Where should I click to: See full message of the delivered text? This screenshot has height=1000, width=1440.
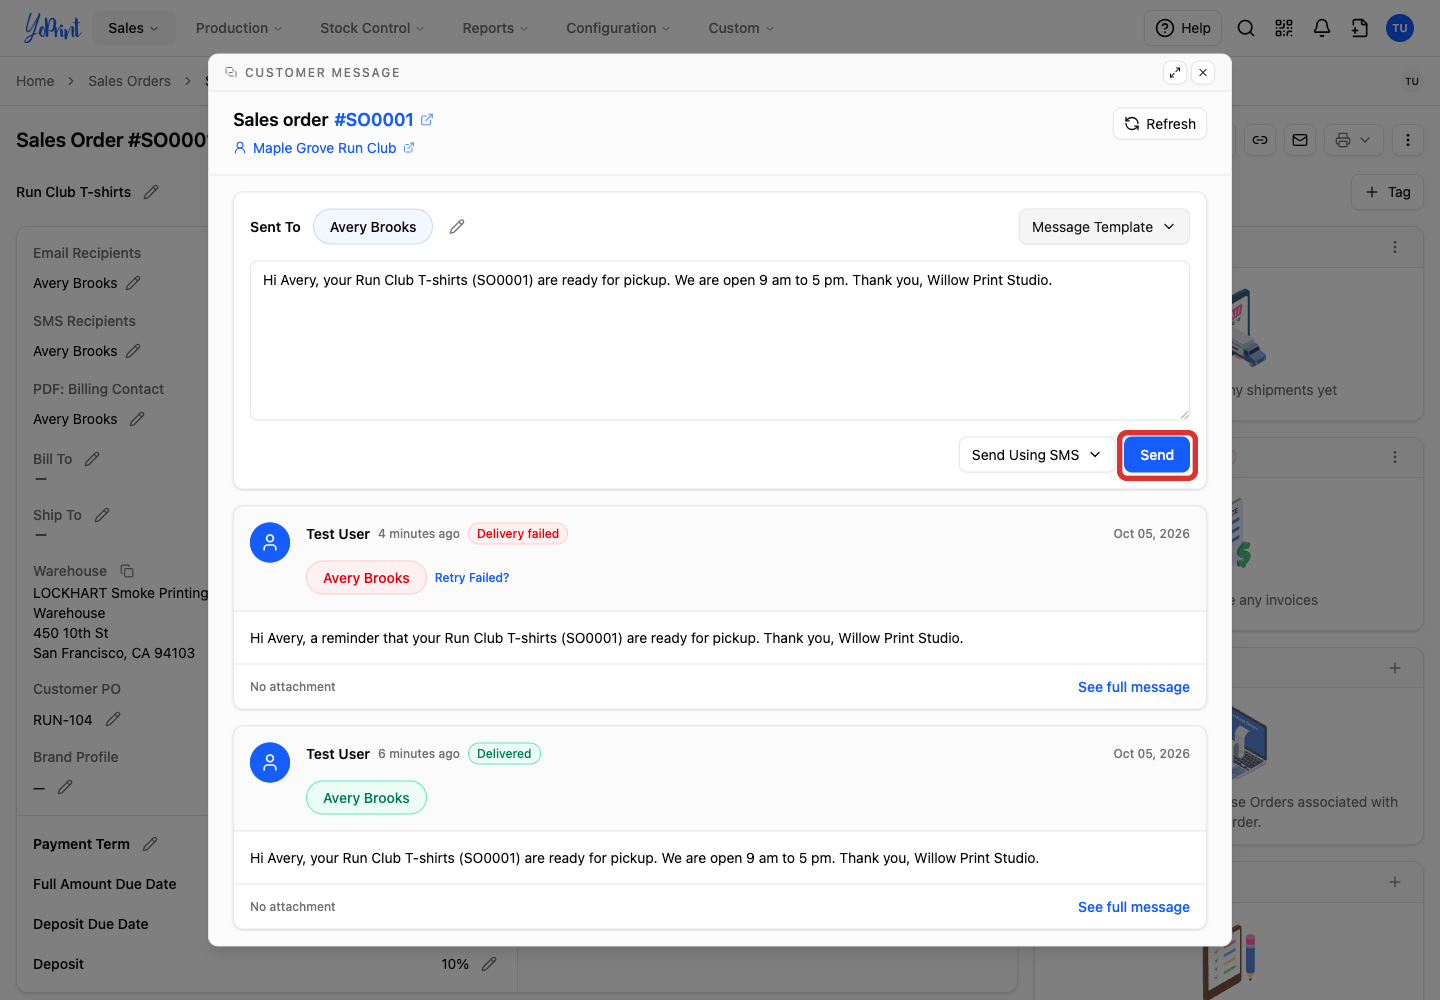tap(1134, 907)
